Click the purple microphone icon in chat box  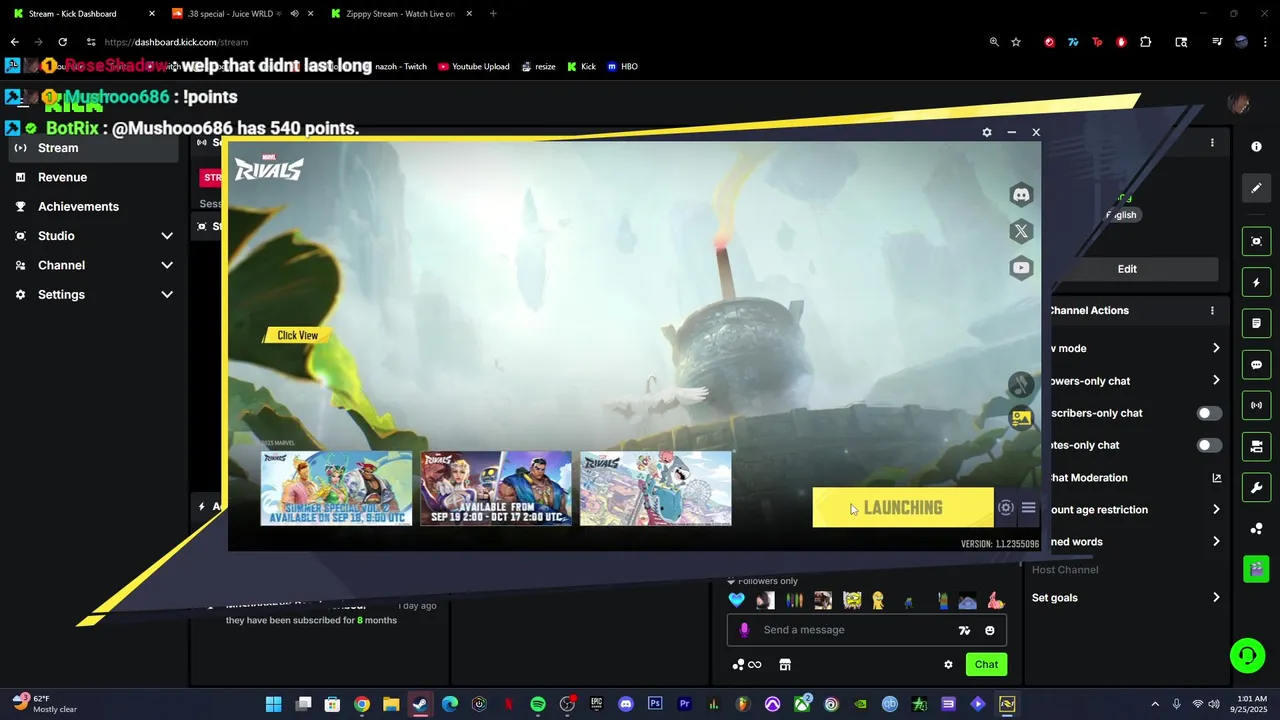click(744, 630)
